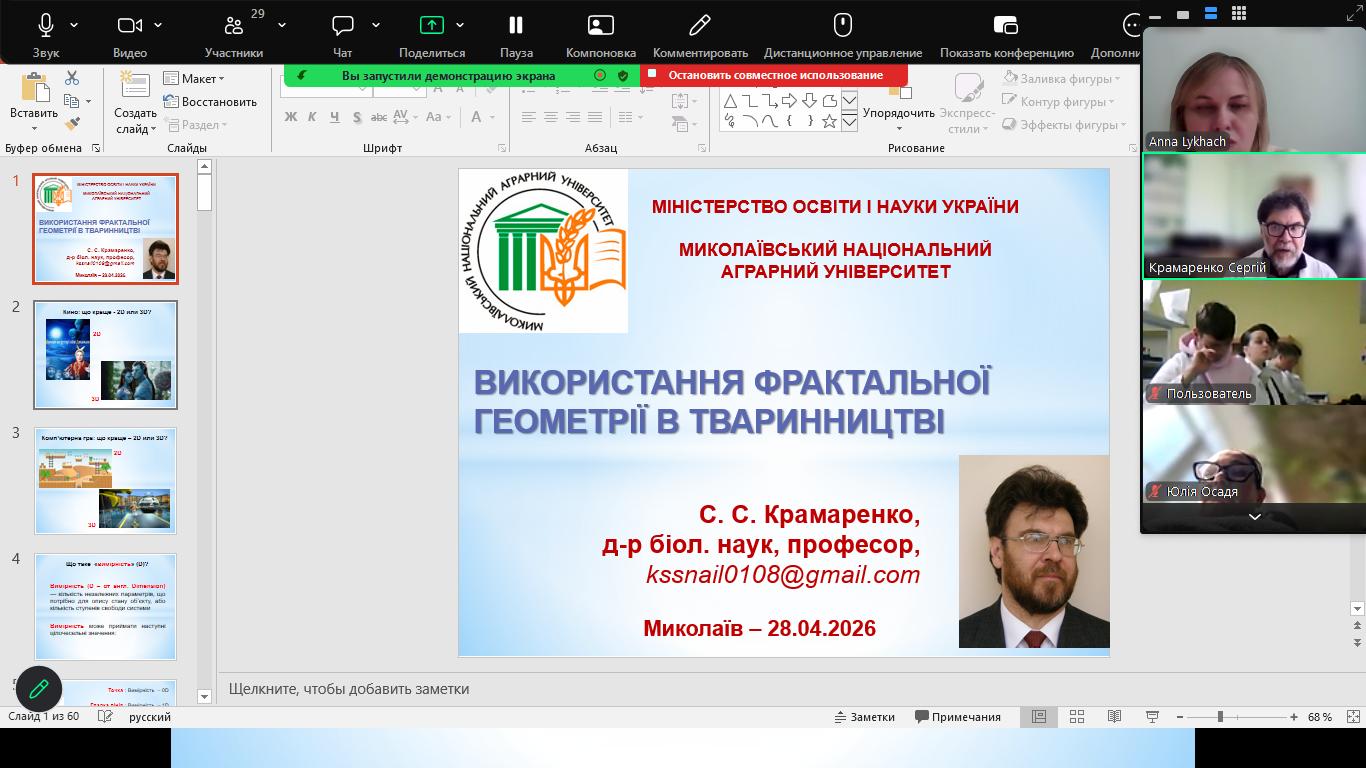Expand video options arrow next to Видео
Screen dimensions: 1366x768
(158, 25)
